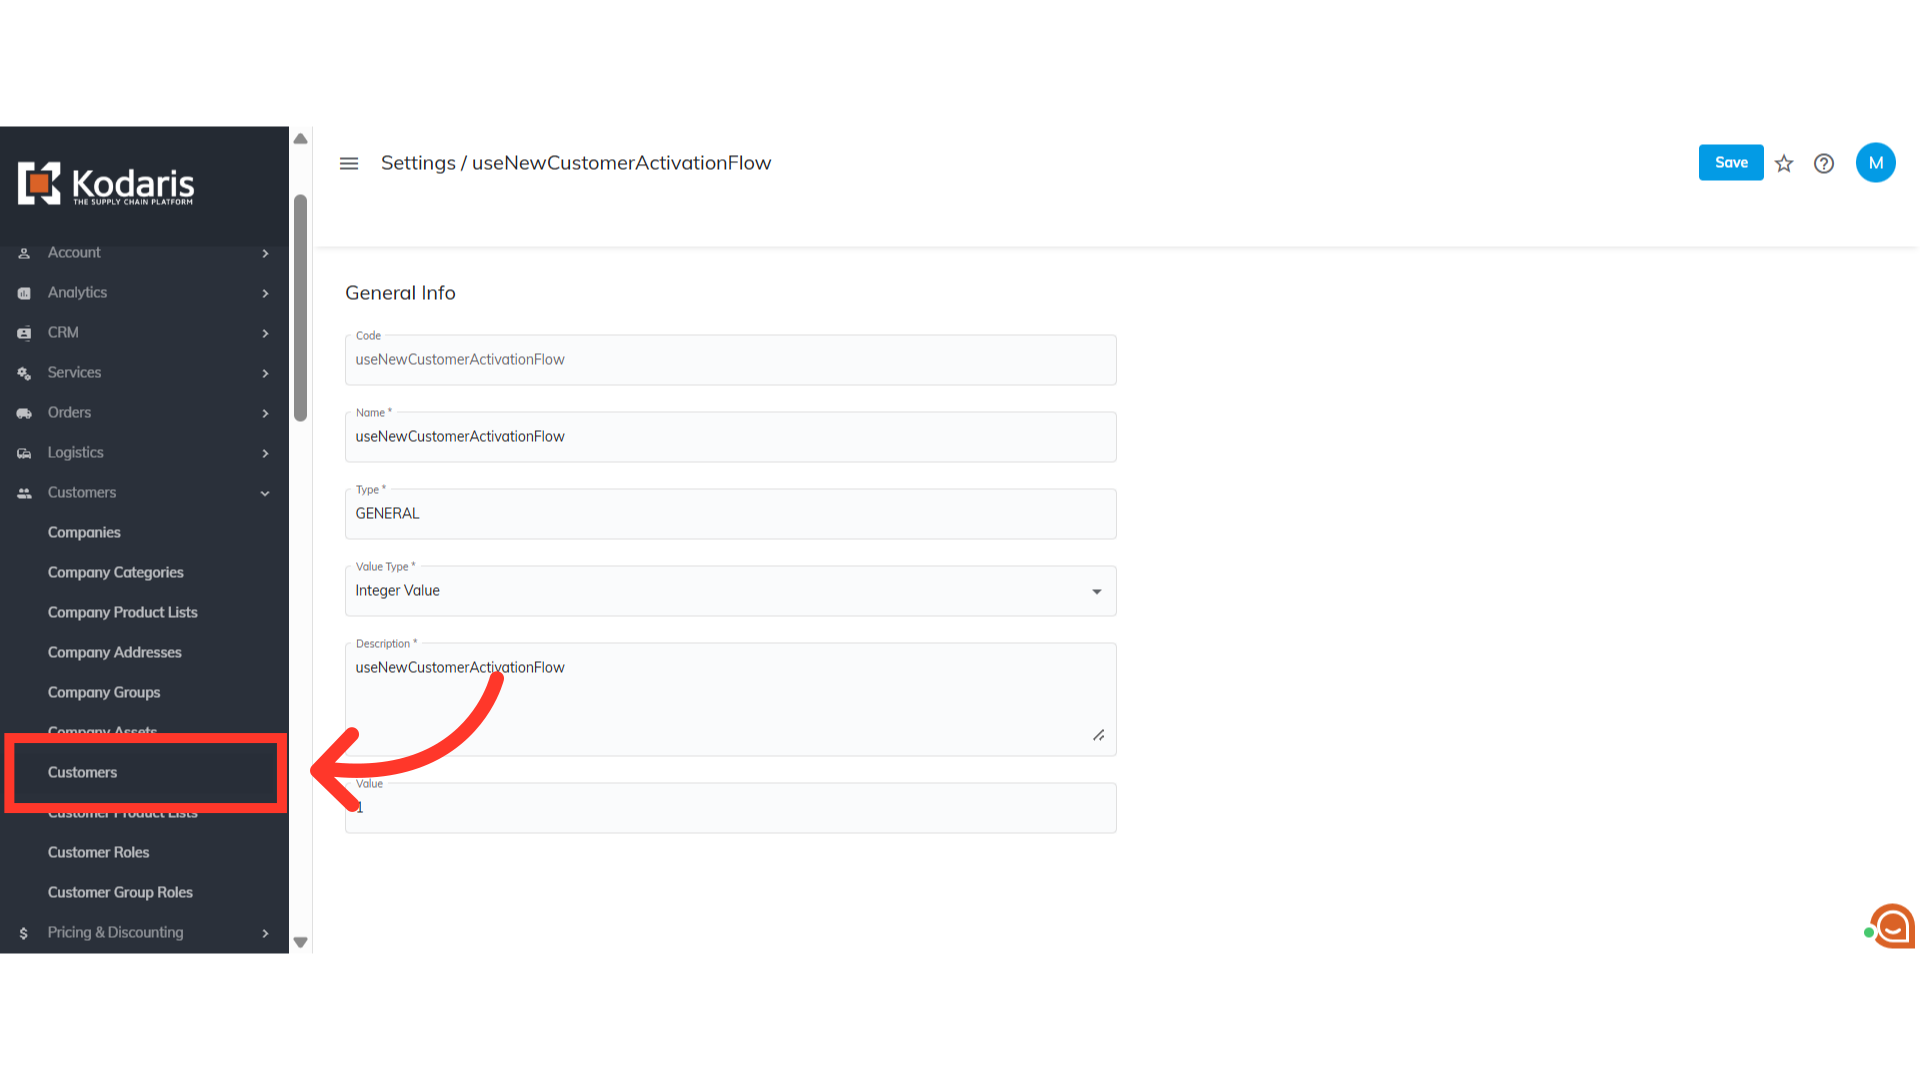Image resolution: width=1920 pixels, height=1080 pixels.
Task: Click the Kodaris logo
Action: tap(106, 184)
